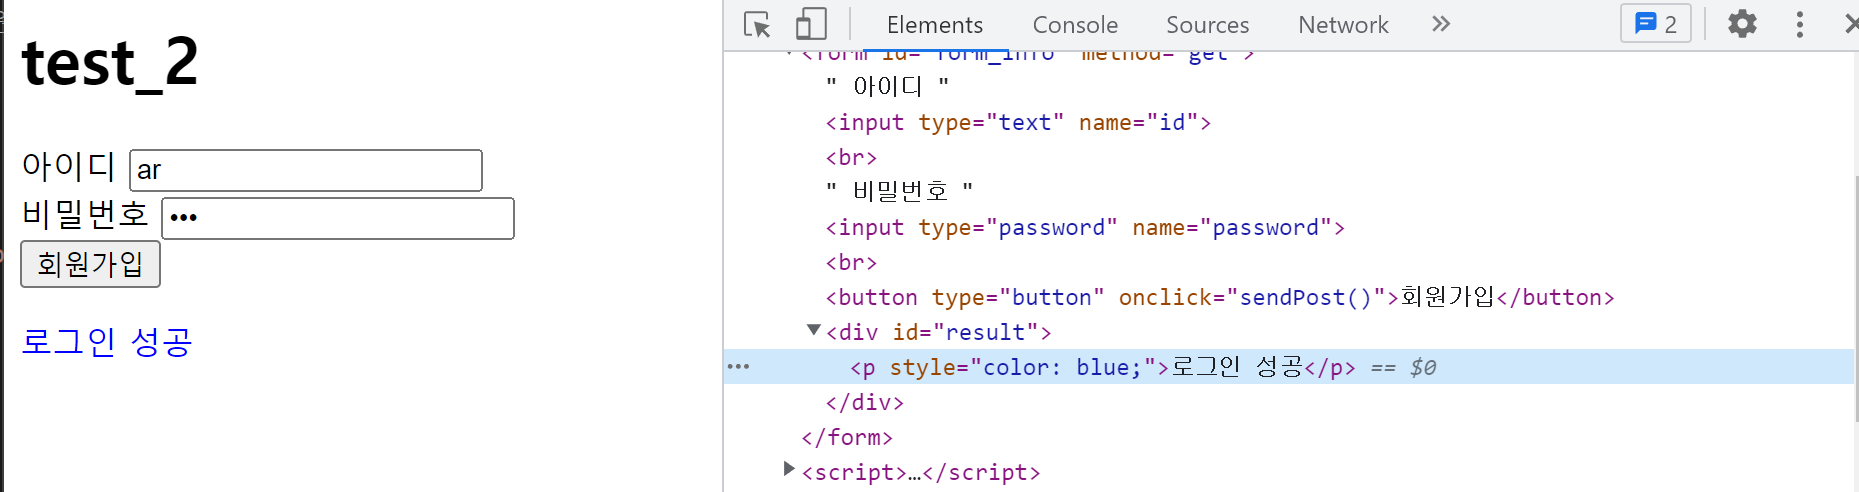Click the blue 로그인 성공 text on page
Screen dimensions: 1859x492
[107, 342]
